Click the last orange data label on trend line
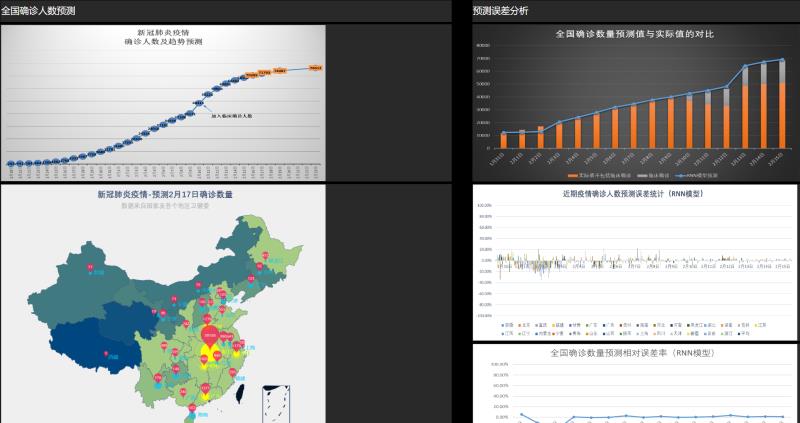 click(x=315, y=68)
